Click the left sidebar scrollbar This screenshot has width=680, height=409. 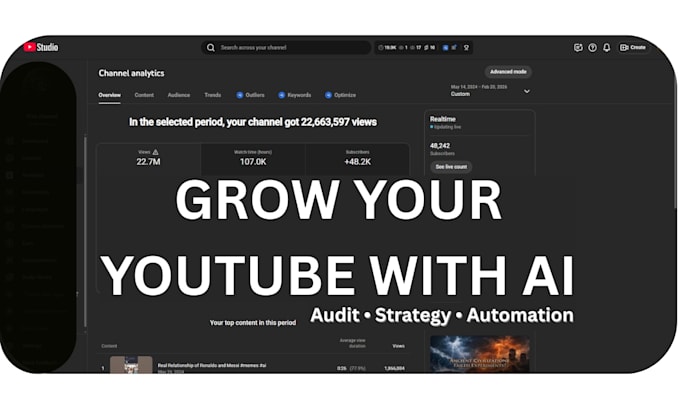coord(85,232)
